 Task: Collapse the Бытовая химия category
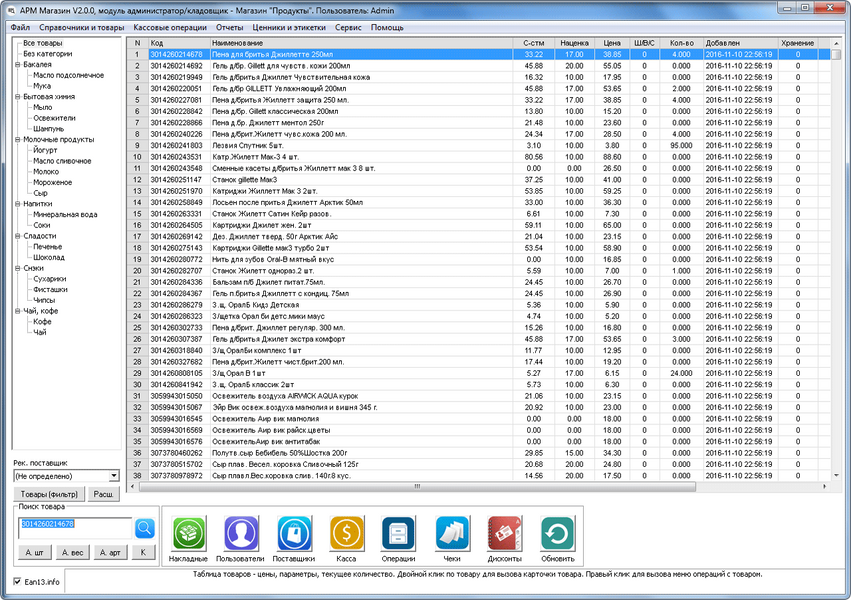17,97
